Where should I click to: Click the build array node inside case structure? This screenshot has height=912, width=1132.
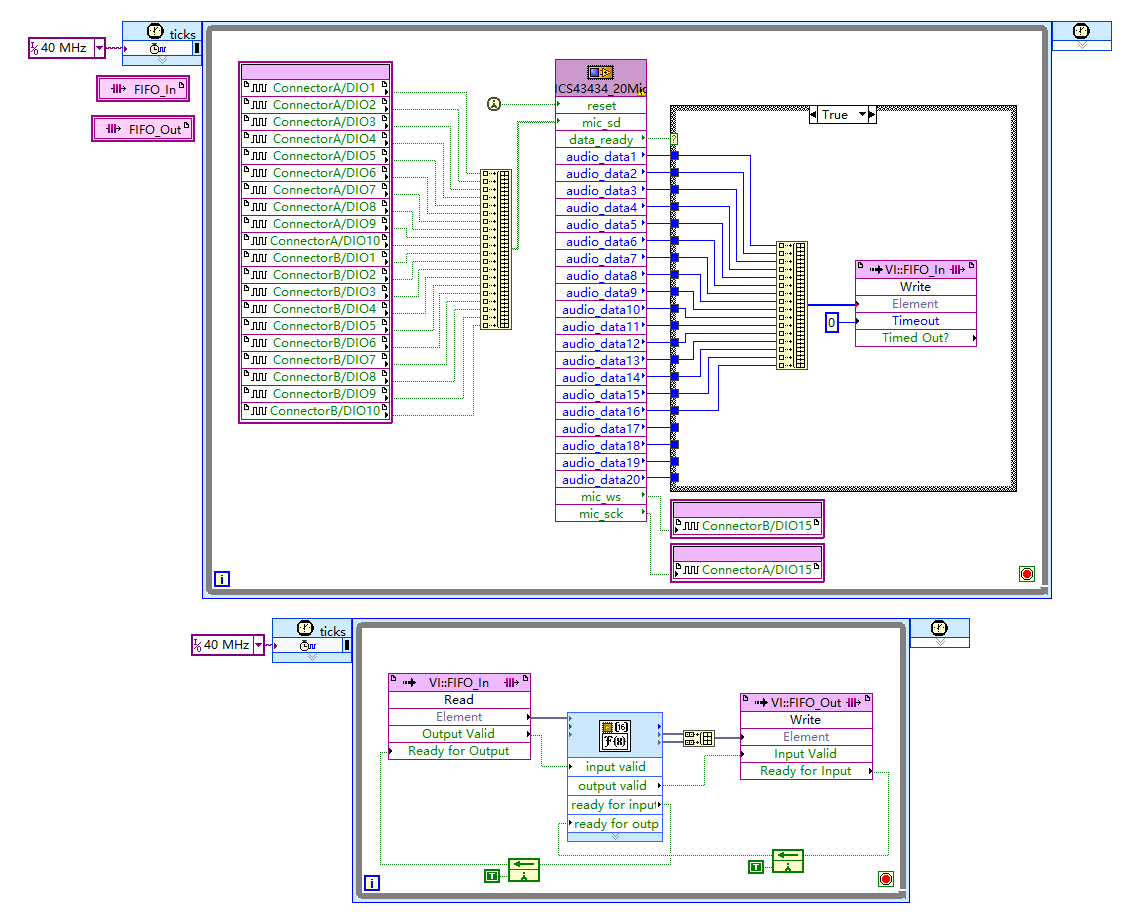[x=792, y=305]
